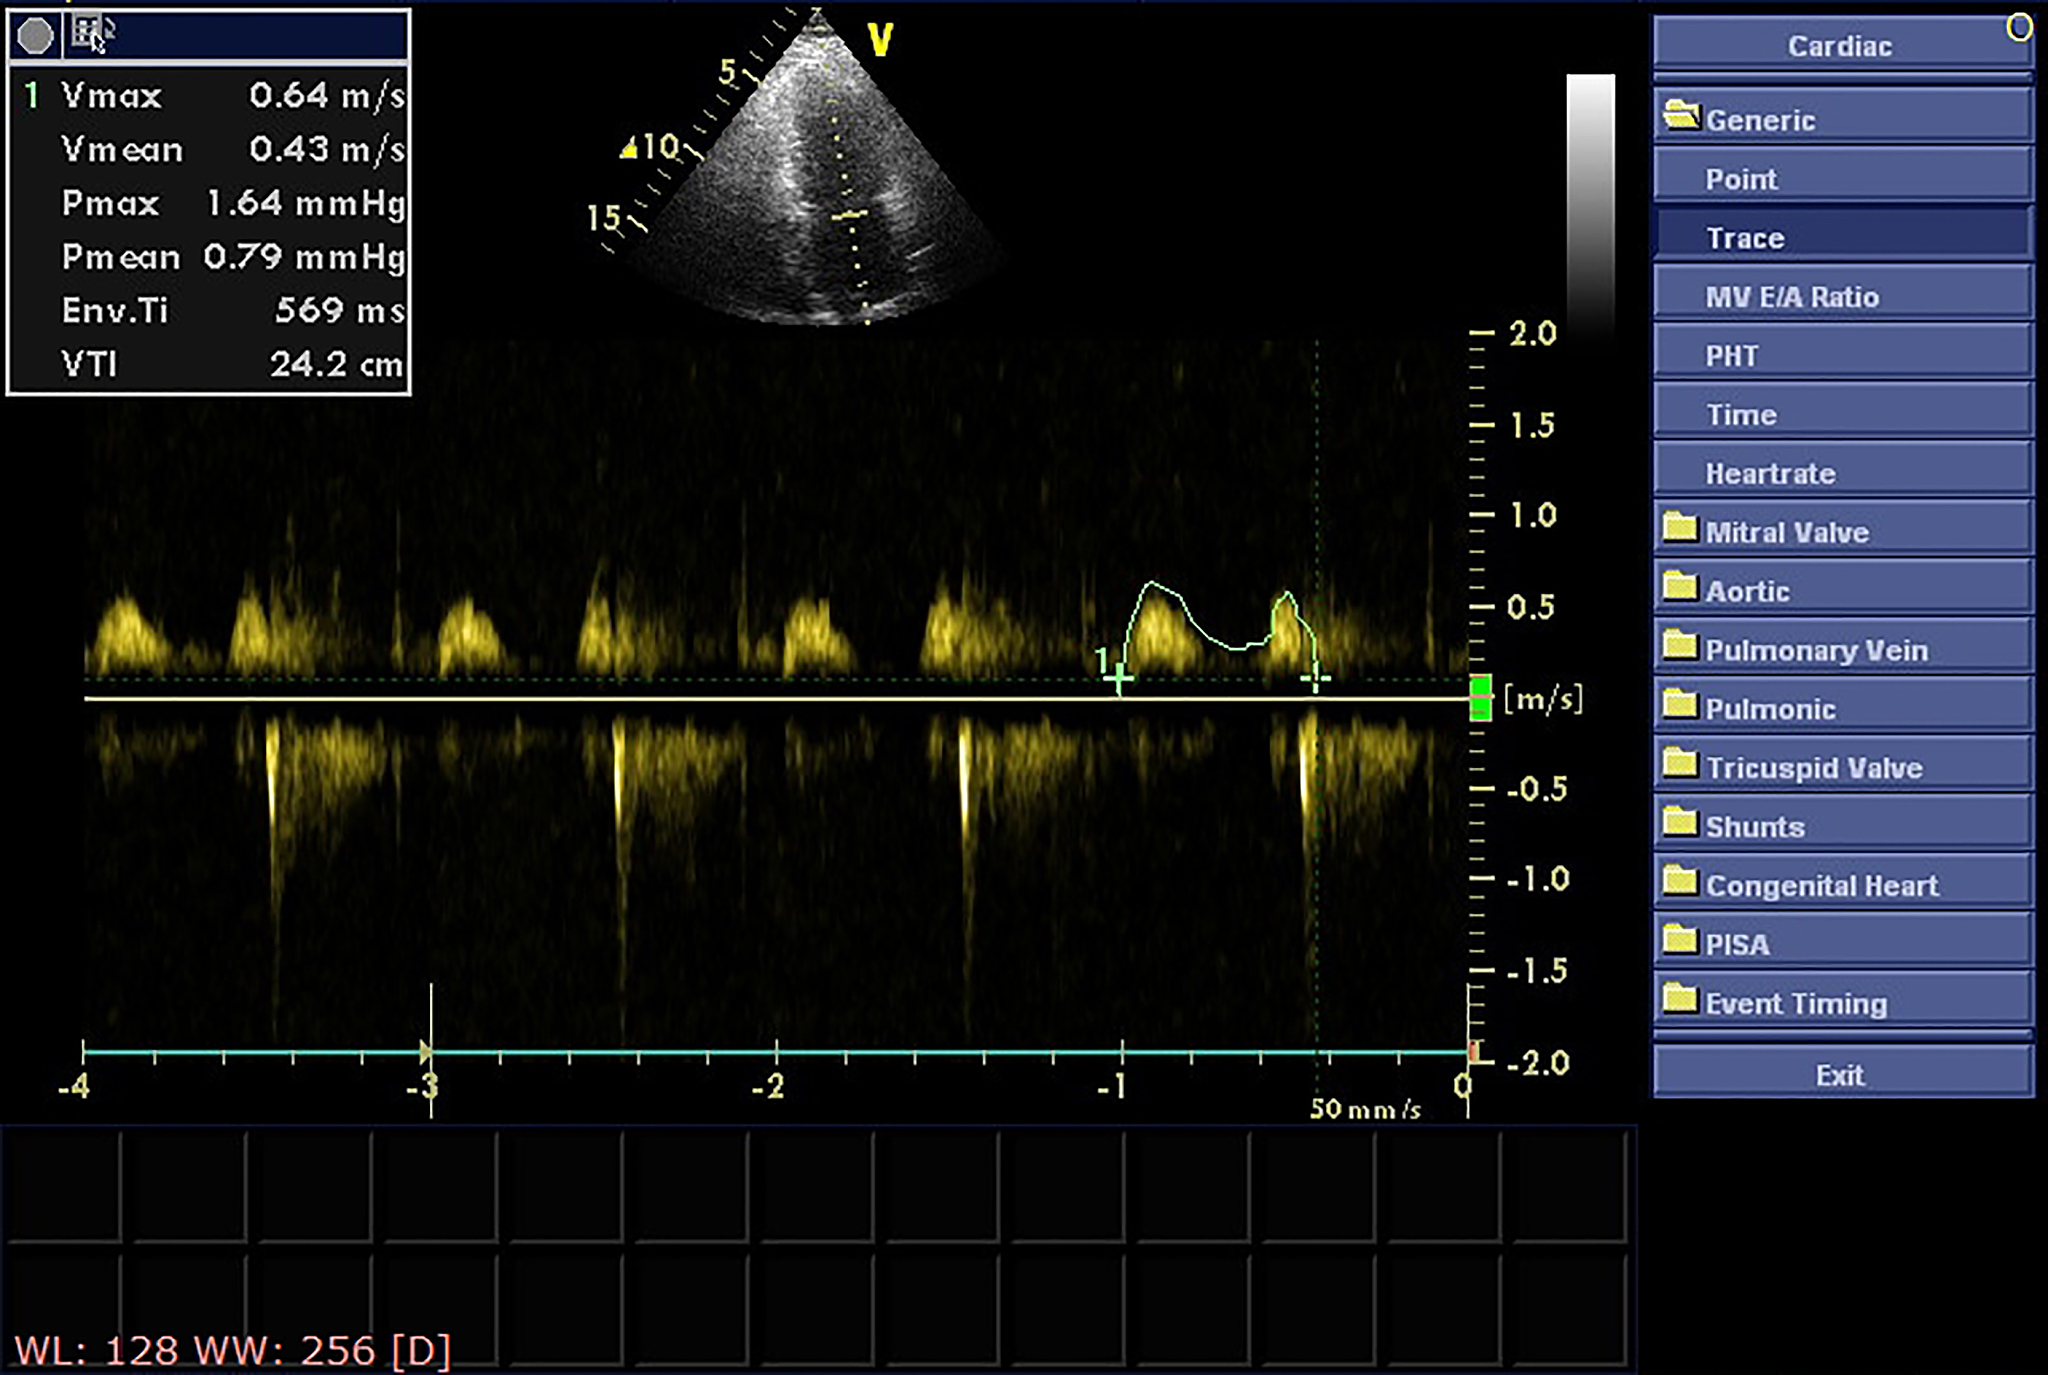Open the Congenital Heart folder
This screenshot has width=2048, height=1375.
[x=1680, y=883]
